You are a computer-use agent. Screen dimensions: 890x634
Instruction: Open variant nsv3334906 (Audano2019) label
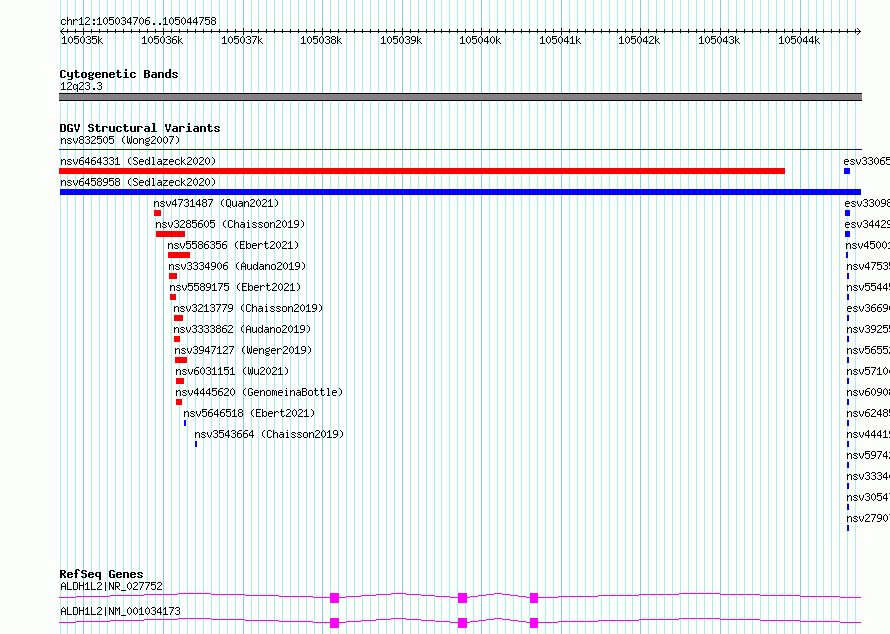237,266
